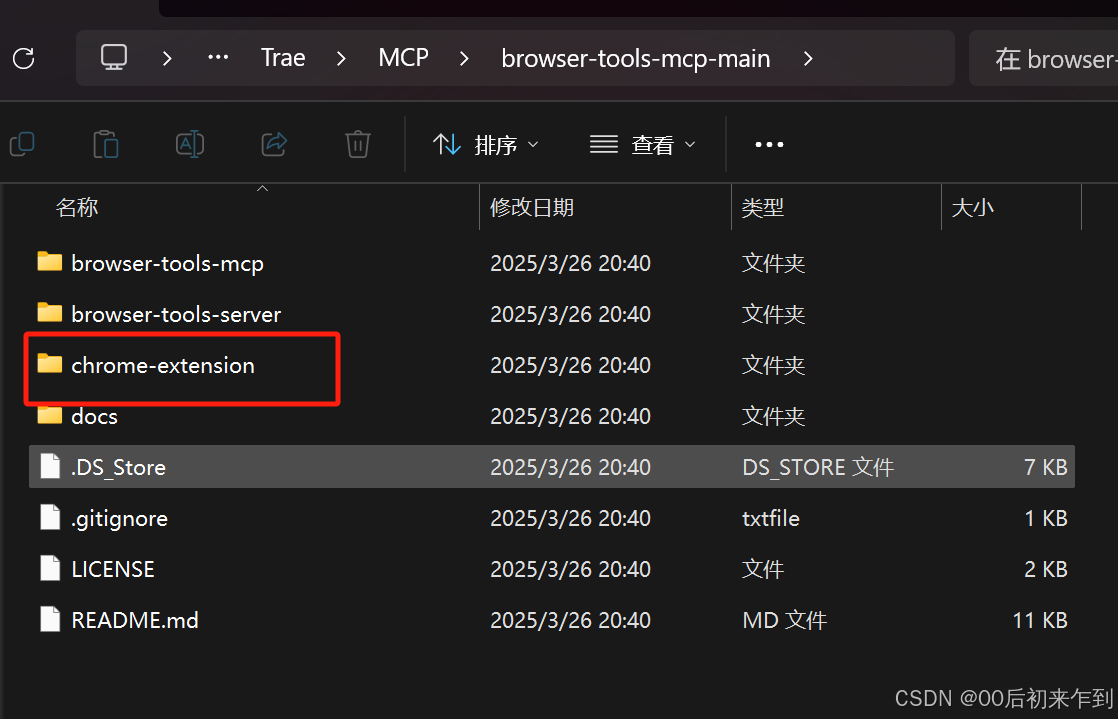Screen dimensions: 1118x719
Task: Click the This PC monitor icon
Action: point(114,58)
